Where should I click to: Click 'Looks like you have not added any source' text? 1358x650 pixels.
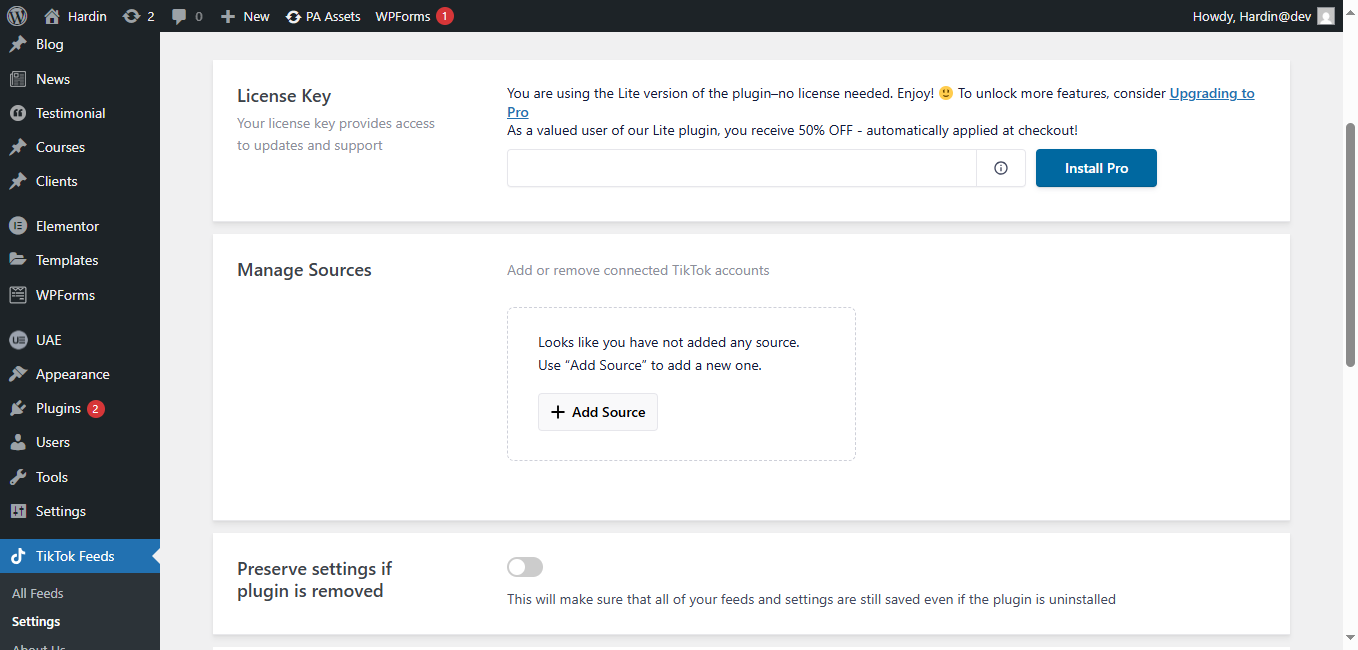point(668,342)
